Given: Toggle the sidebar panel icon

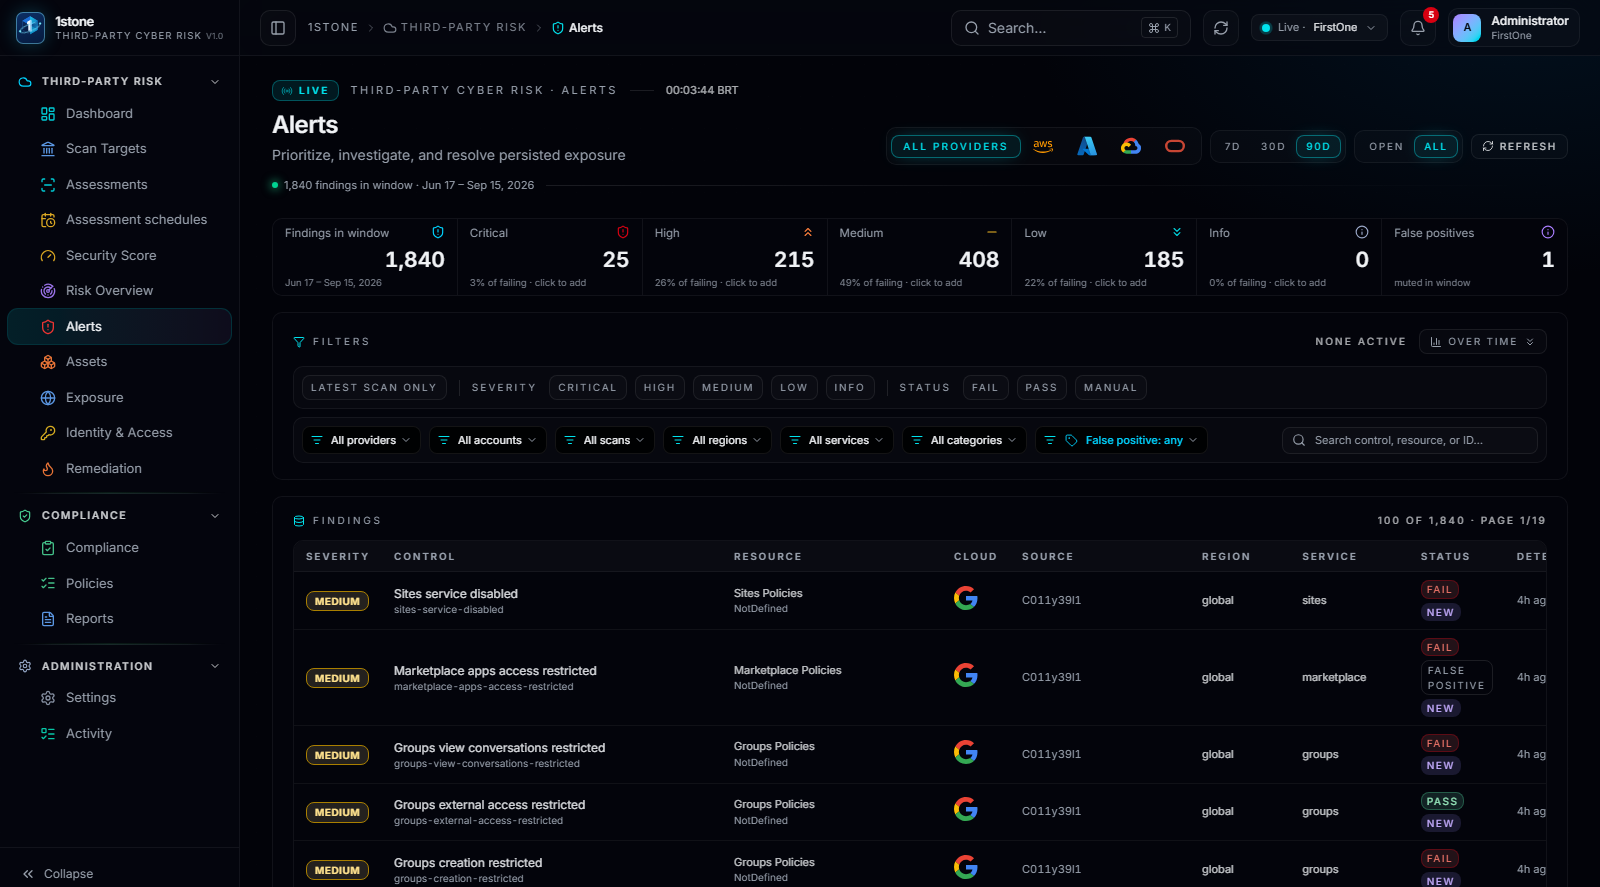Looking at the screenshot, I should 278,28.
